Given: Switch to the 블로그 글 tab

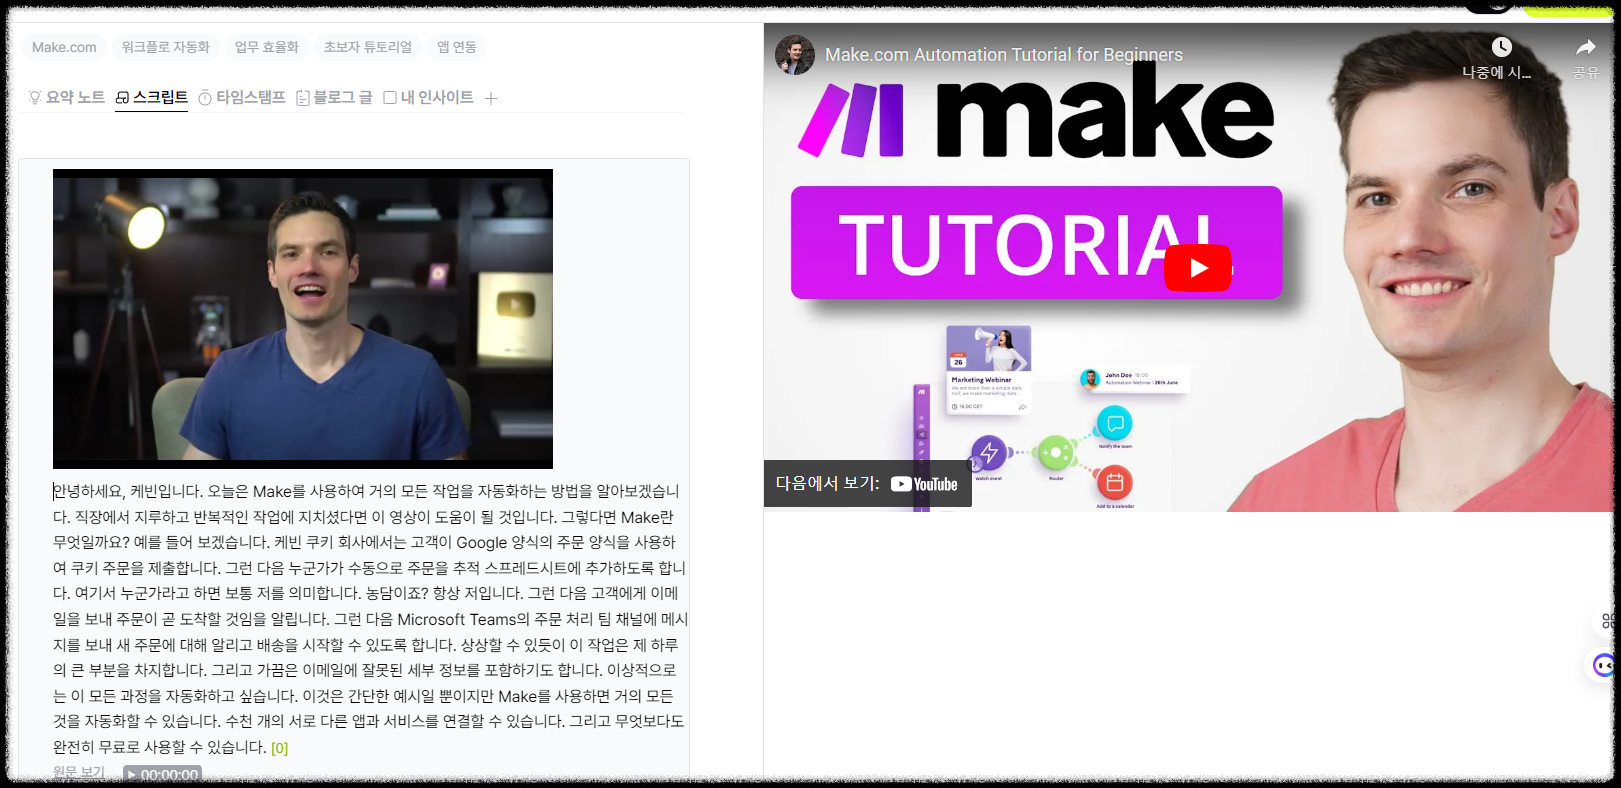Looking at the screenshot, I should [334, 97].
